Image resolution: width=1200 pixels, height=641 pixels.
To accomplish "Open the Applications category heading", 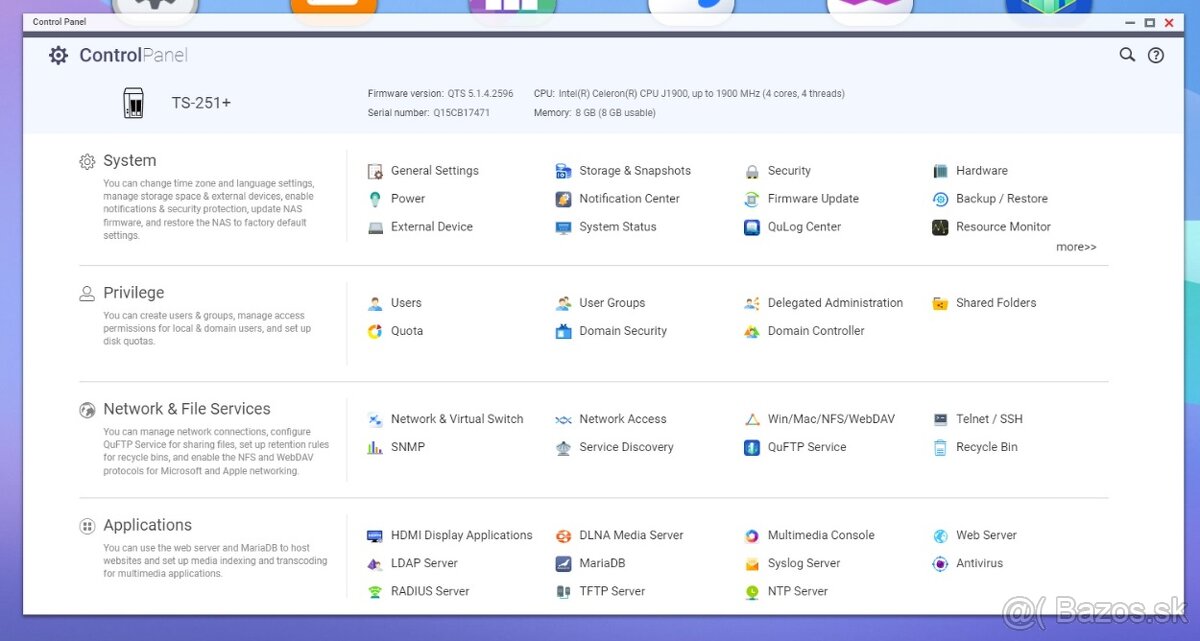I will click(147, 525).
